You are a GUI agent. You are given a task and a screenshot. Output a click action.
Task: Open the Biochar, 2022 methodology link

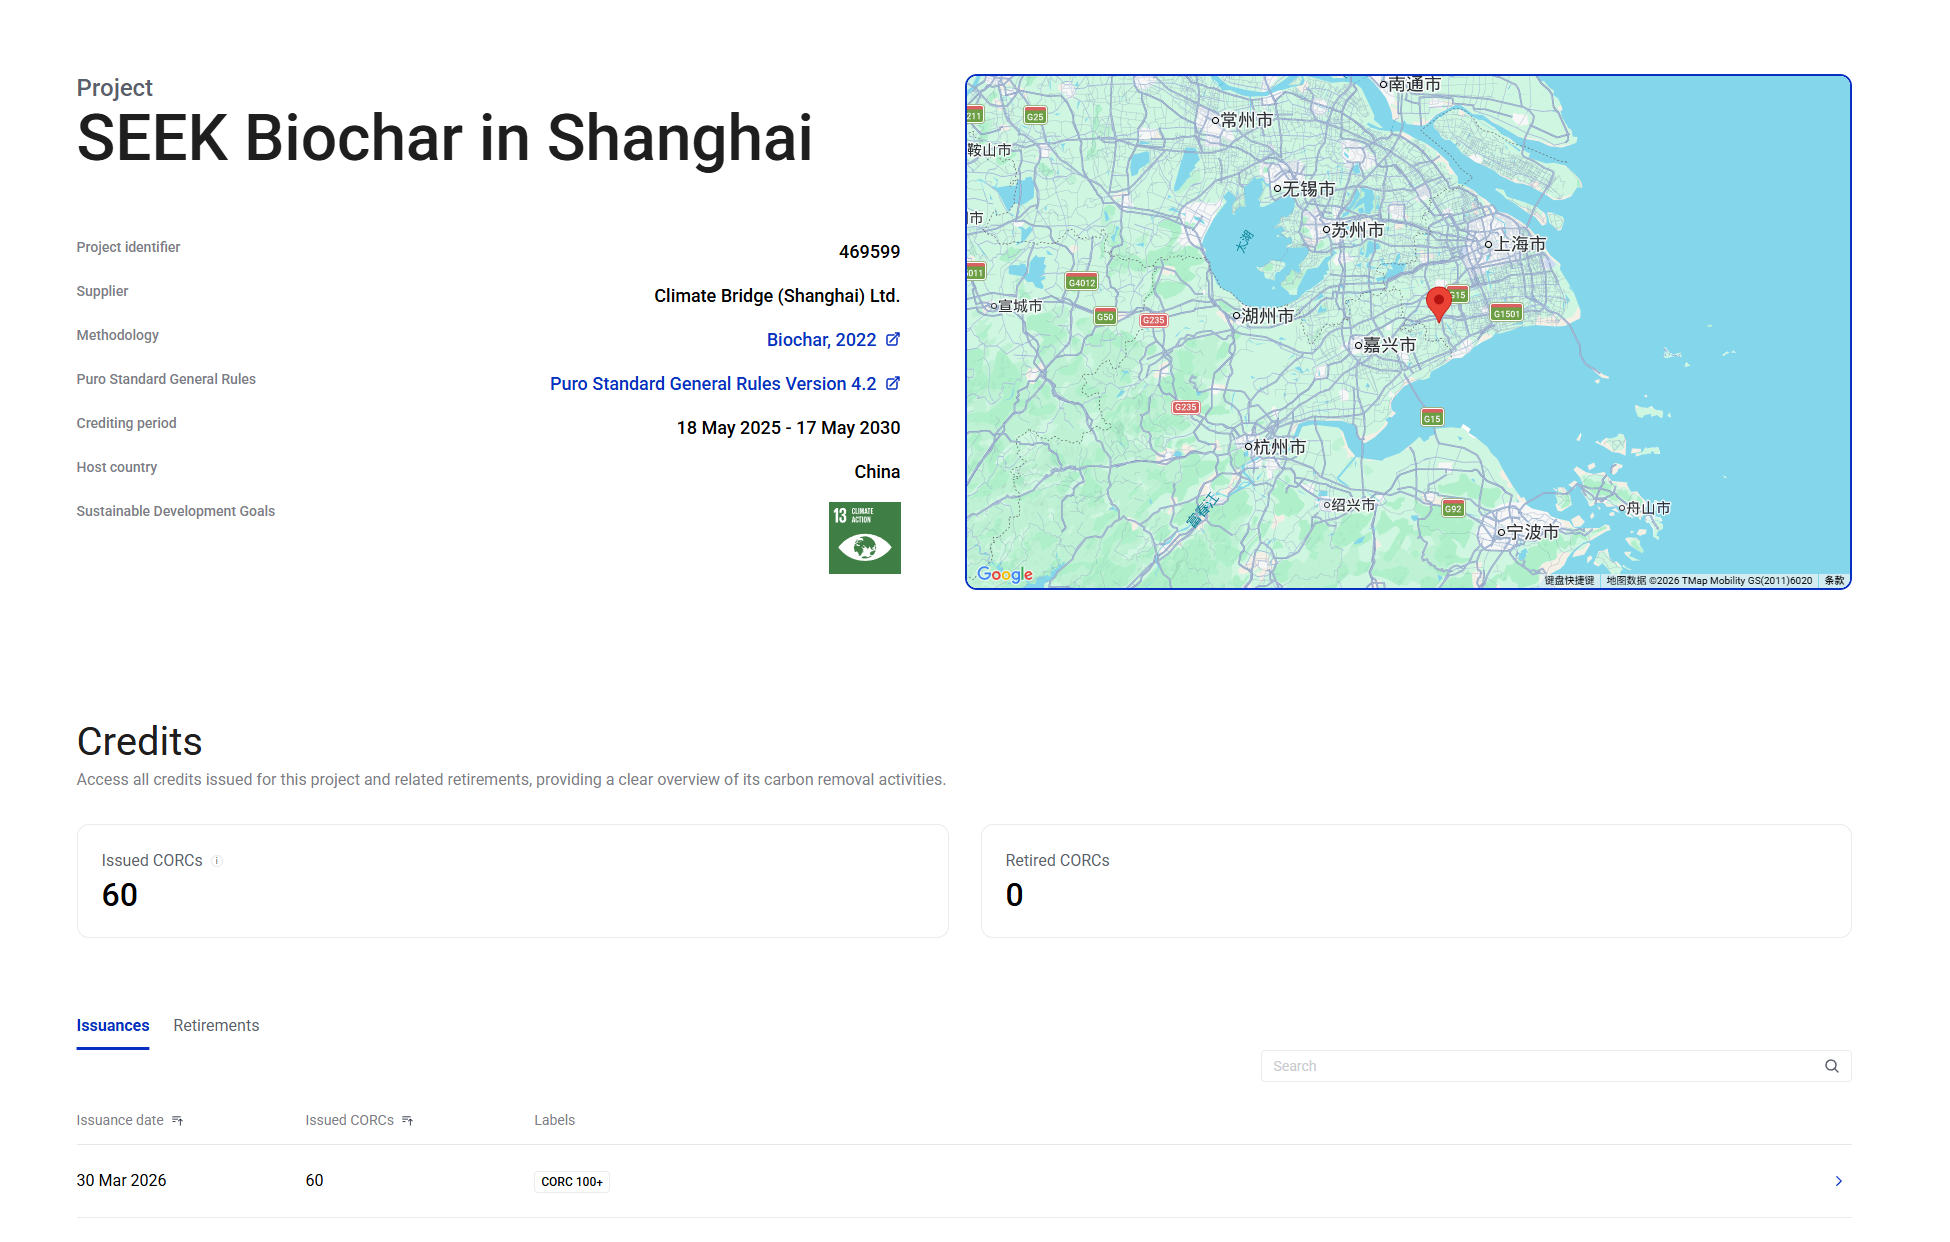[x=821, y=340]
